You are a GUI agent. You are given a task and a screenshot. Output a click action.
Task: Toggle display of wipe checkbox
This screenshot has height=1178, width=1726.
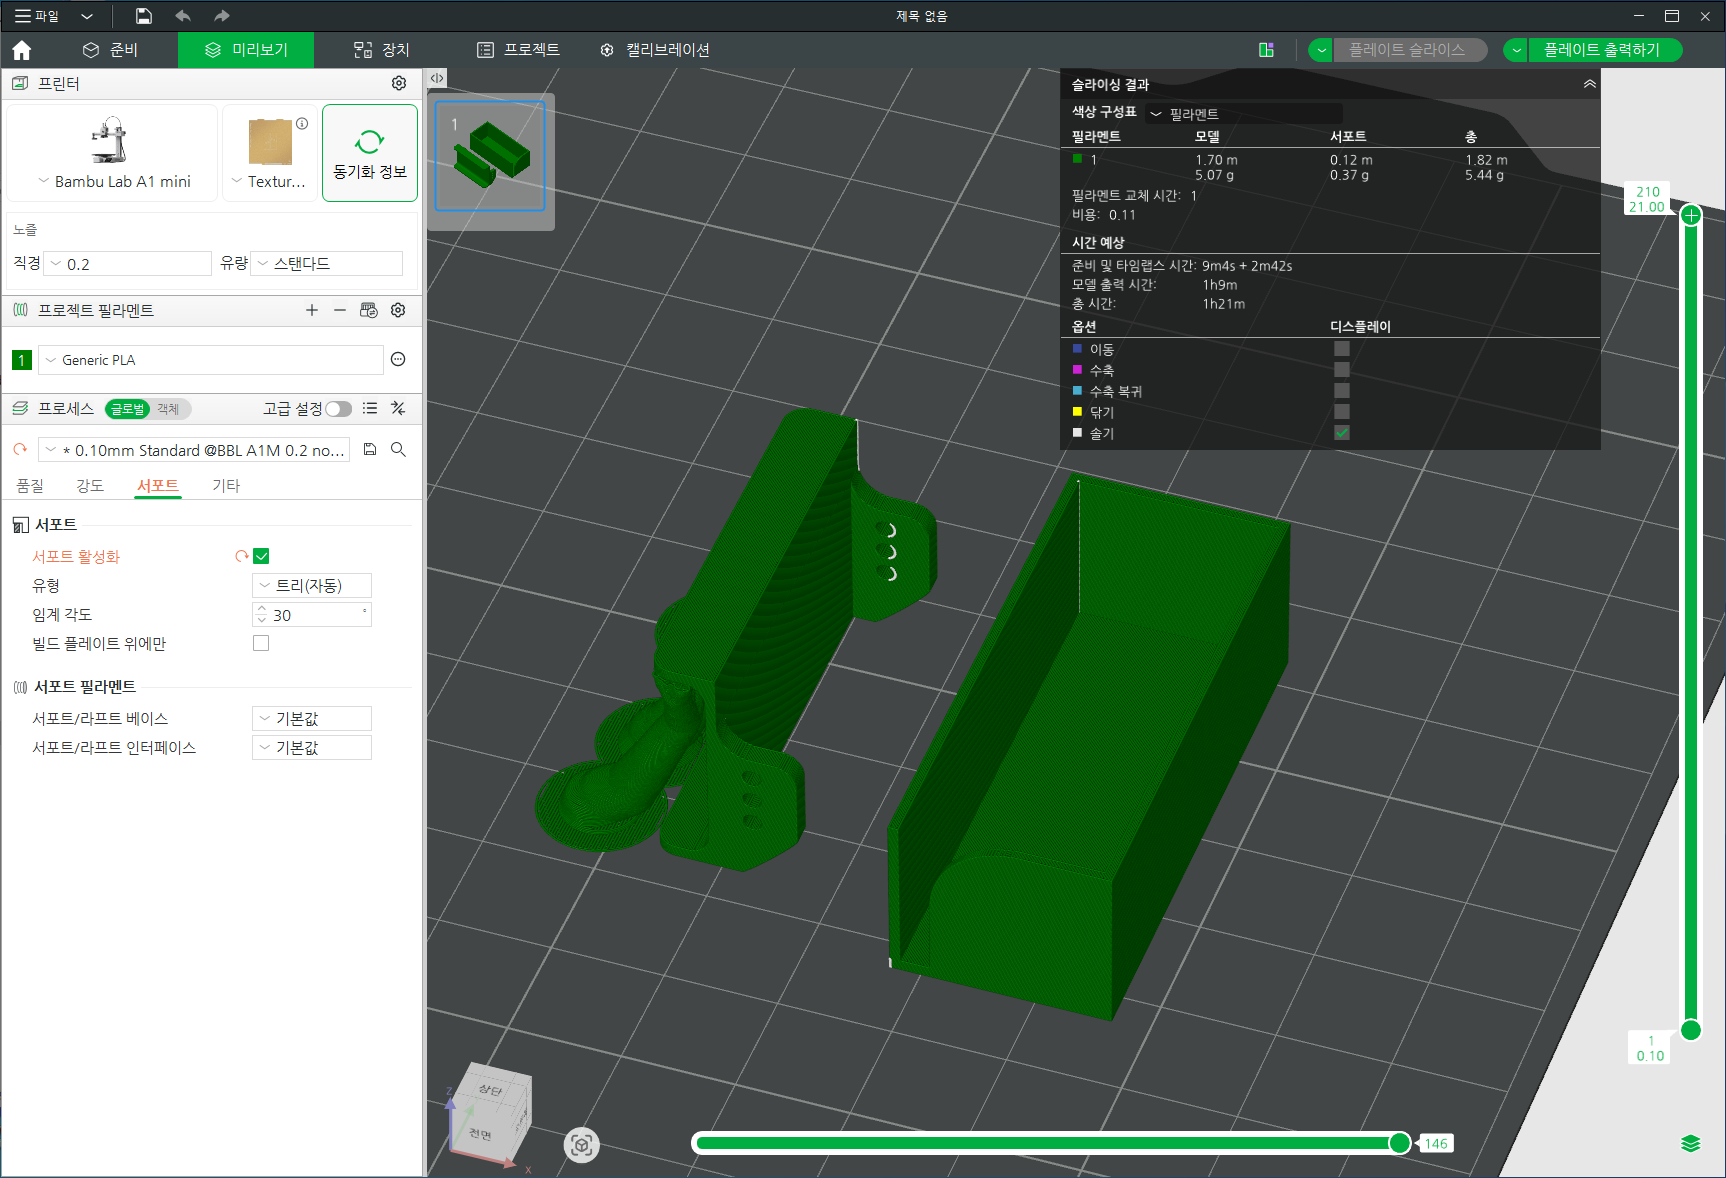click(x=1342, y=412)
